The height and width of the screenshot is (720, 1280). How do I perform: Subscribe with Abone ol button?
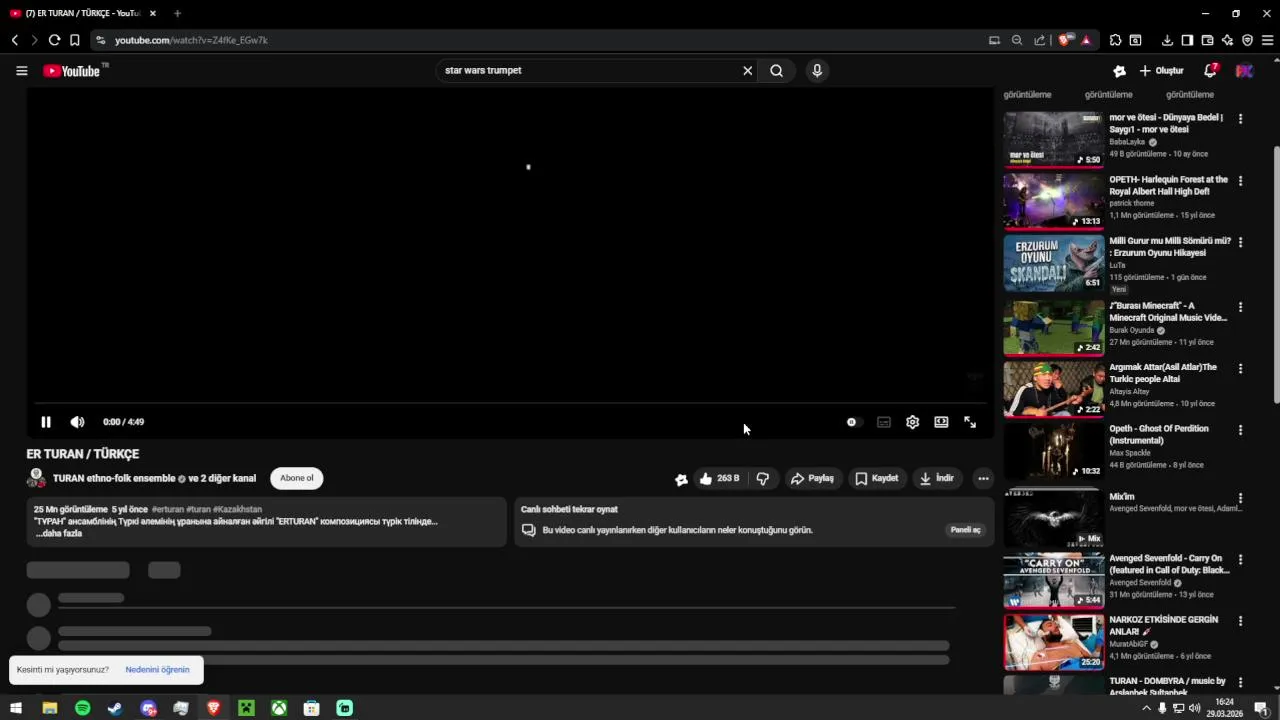[296, 478]
